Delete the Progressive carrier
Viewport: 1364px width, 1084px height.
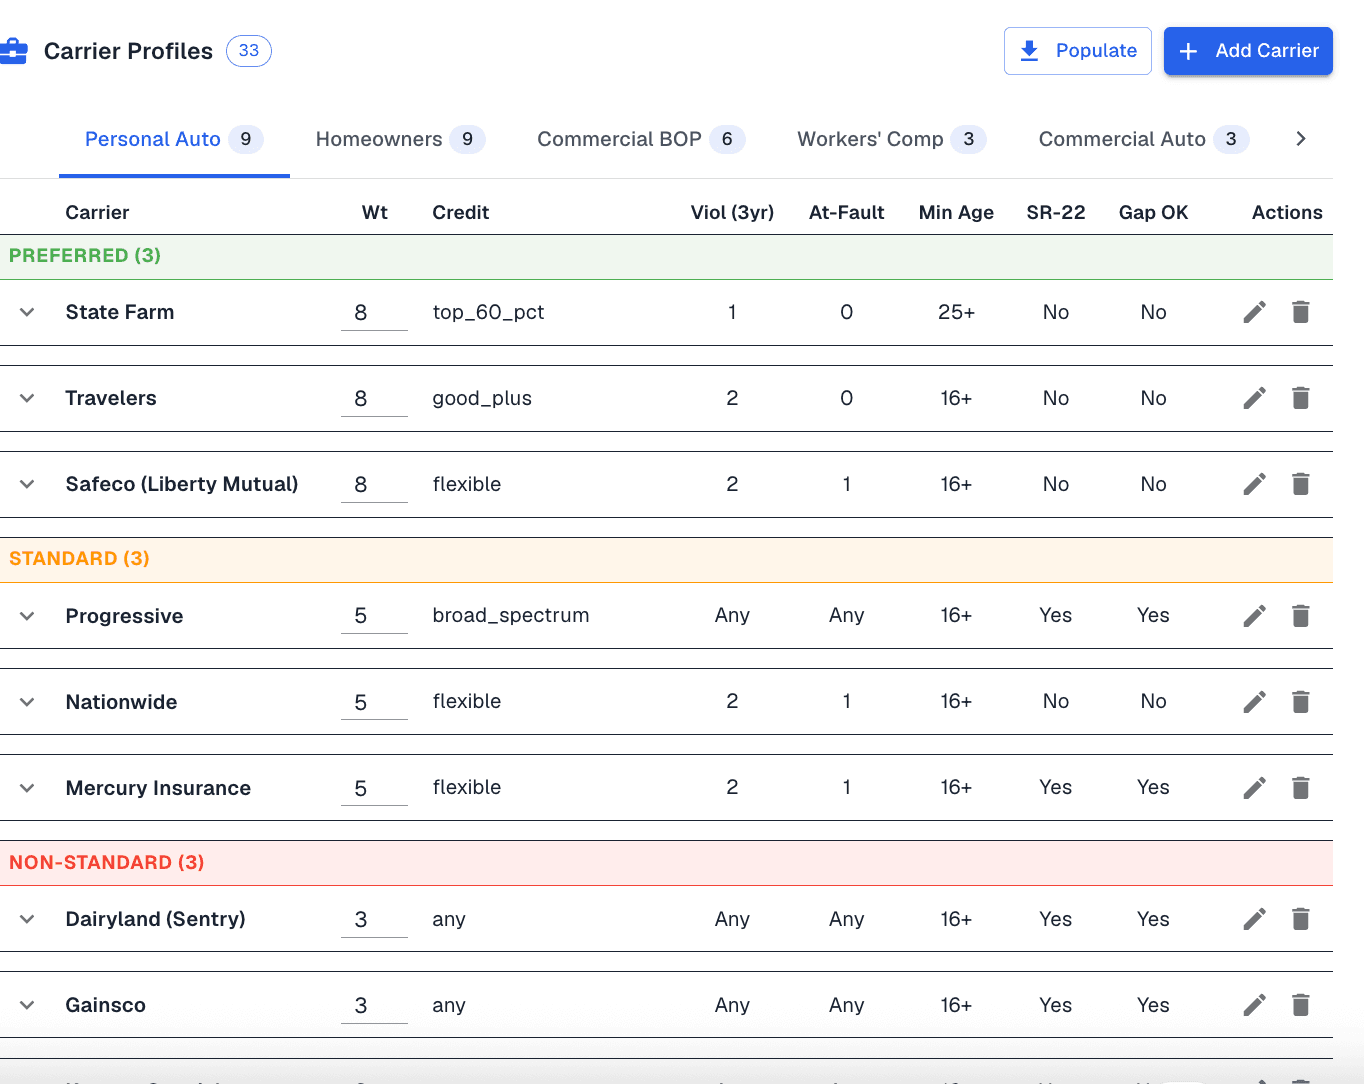[x=1300, y=616]
